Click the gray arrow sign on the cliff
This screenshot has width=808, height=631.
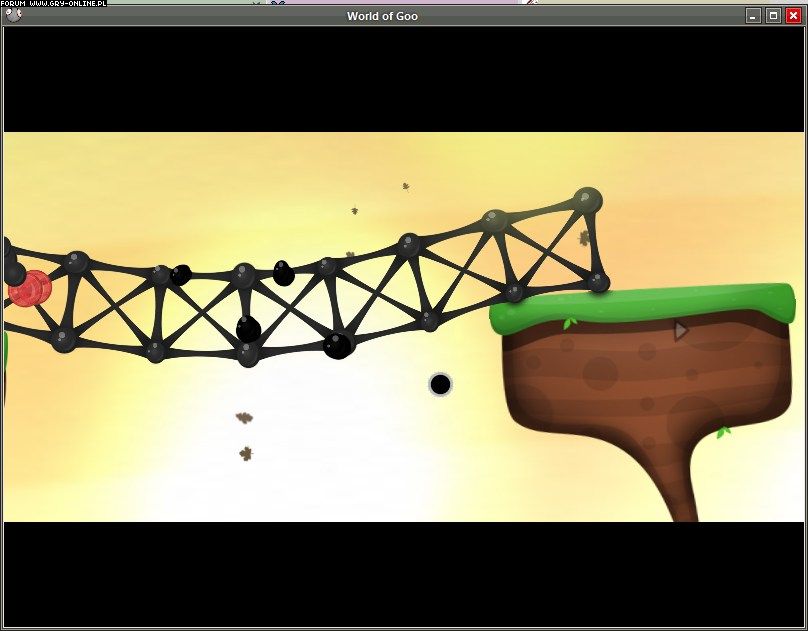pyautogui.click(x=681, y=331)
